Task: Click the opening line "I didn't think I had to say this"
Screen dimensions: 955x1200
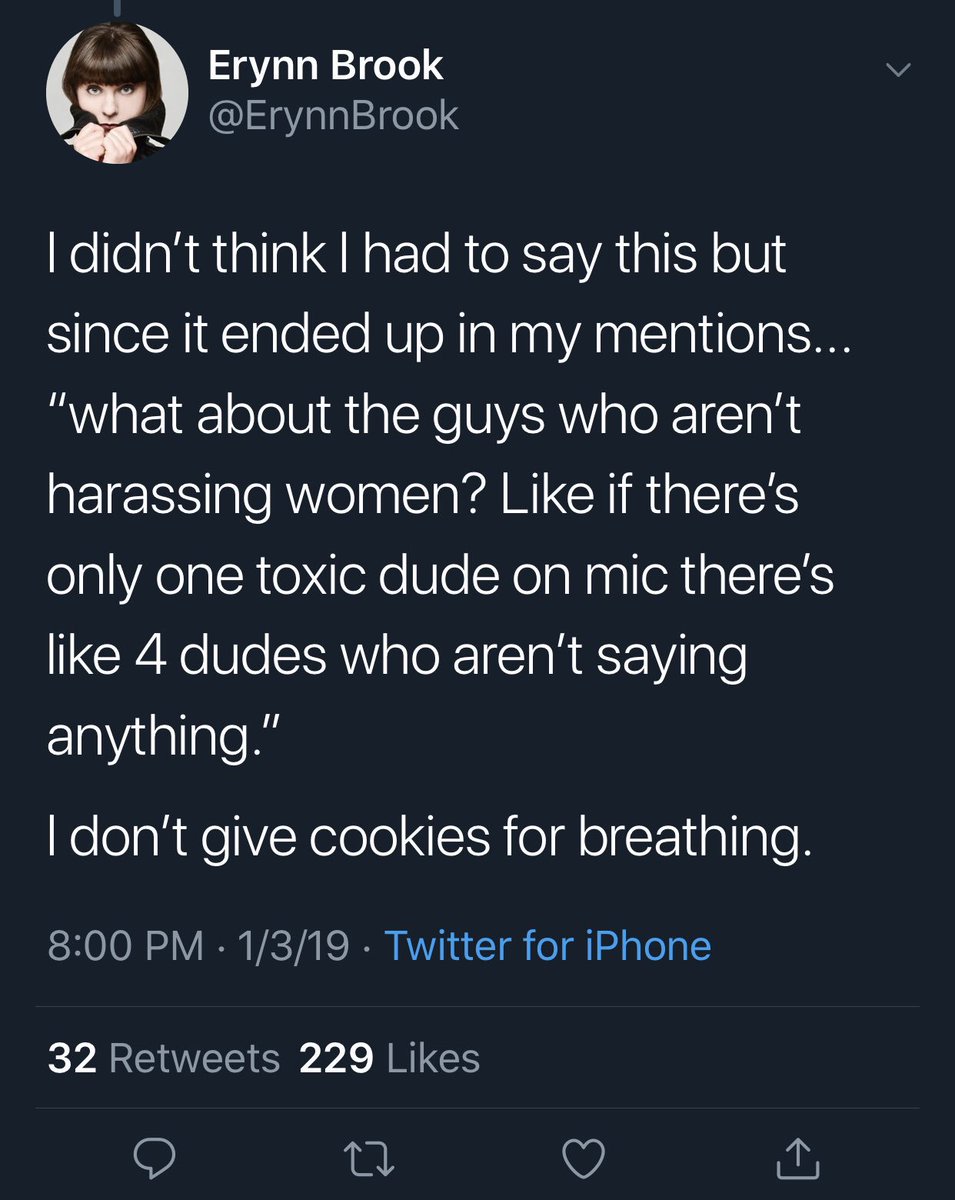Action: [416, 254]
